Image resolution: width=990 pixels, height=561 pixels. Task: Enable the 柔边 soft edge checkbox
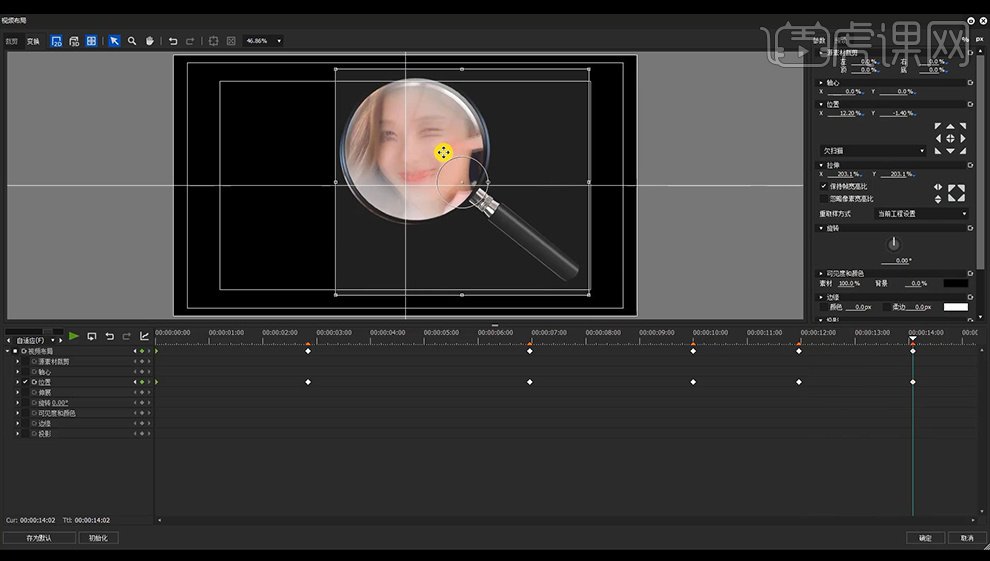(886, 307)
